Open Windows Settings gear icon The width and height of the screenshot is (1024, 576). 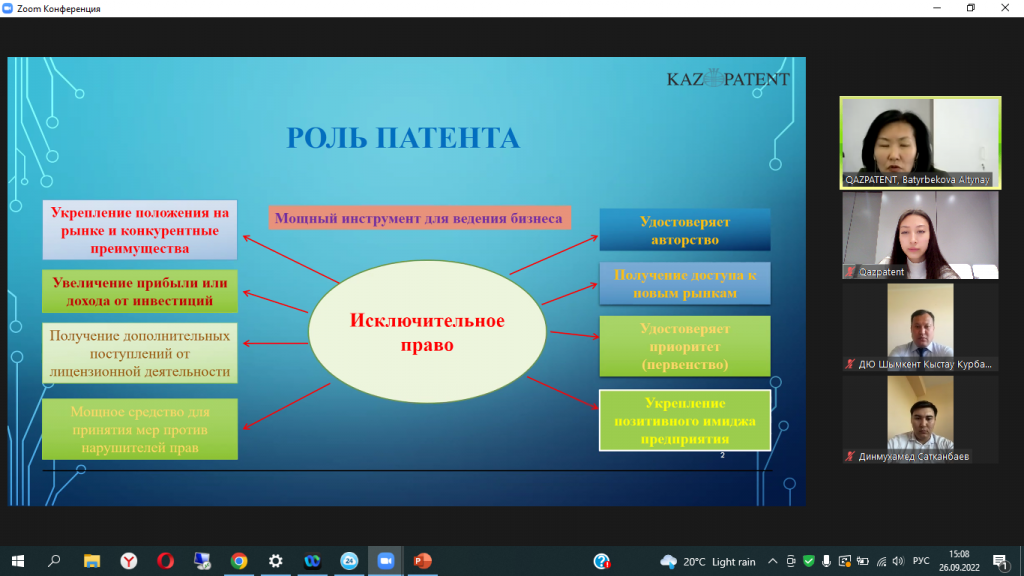(x=275, y=561)
